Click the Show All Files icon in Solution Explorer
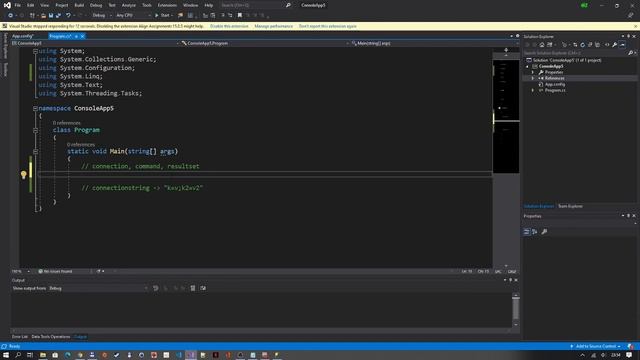Screen dimensions: 640x360 coord(598,44)
